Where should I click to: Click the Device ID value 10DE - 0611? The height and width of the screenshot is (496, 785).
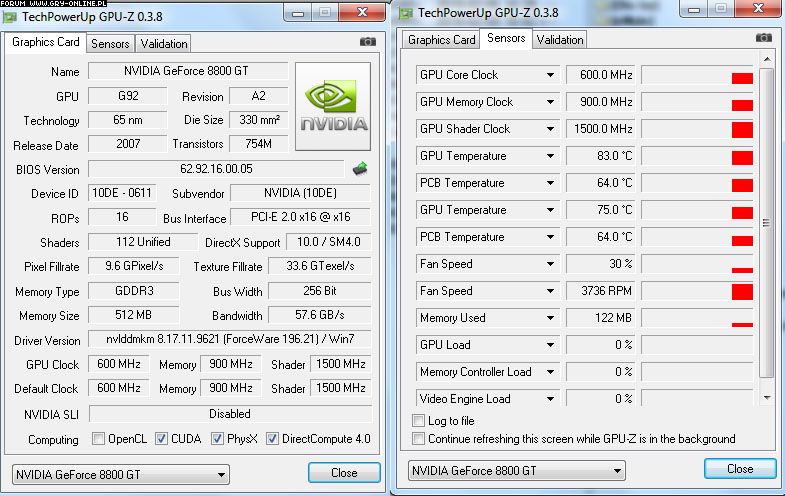[122, 193]
